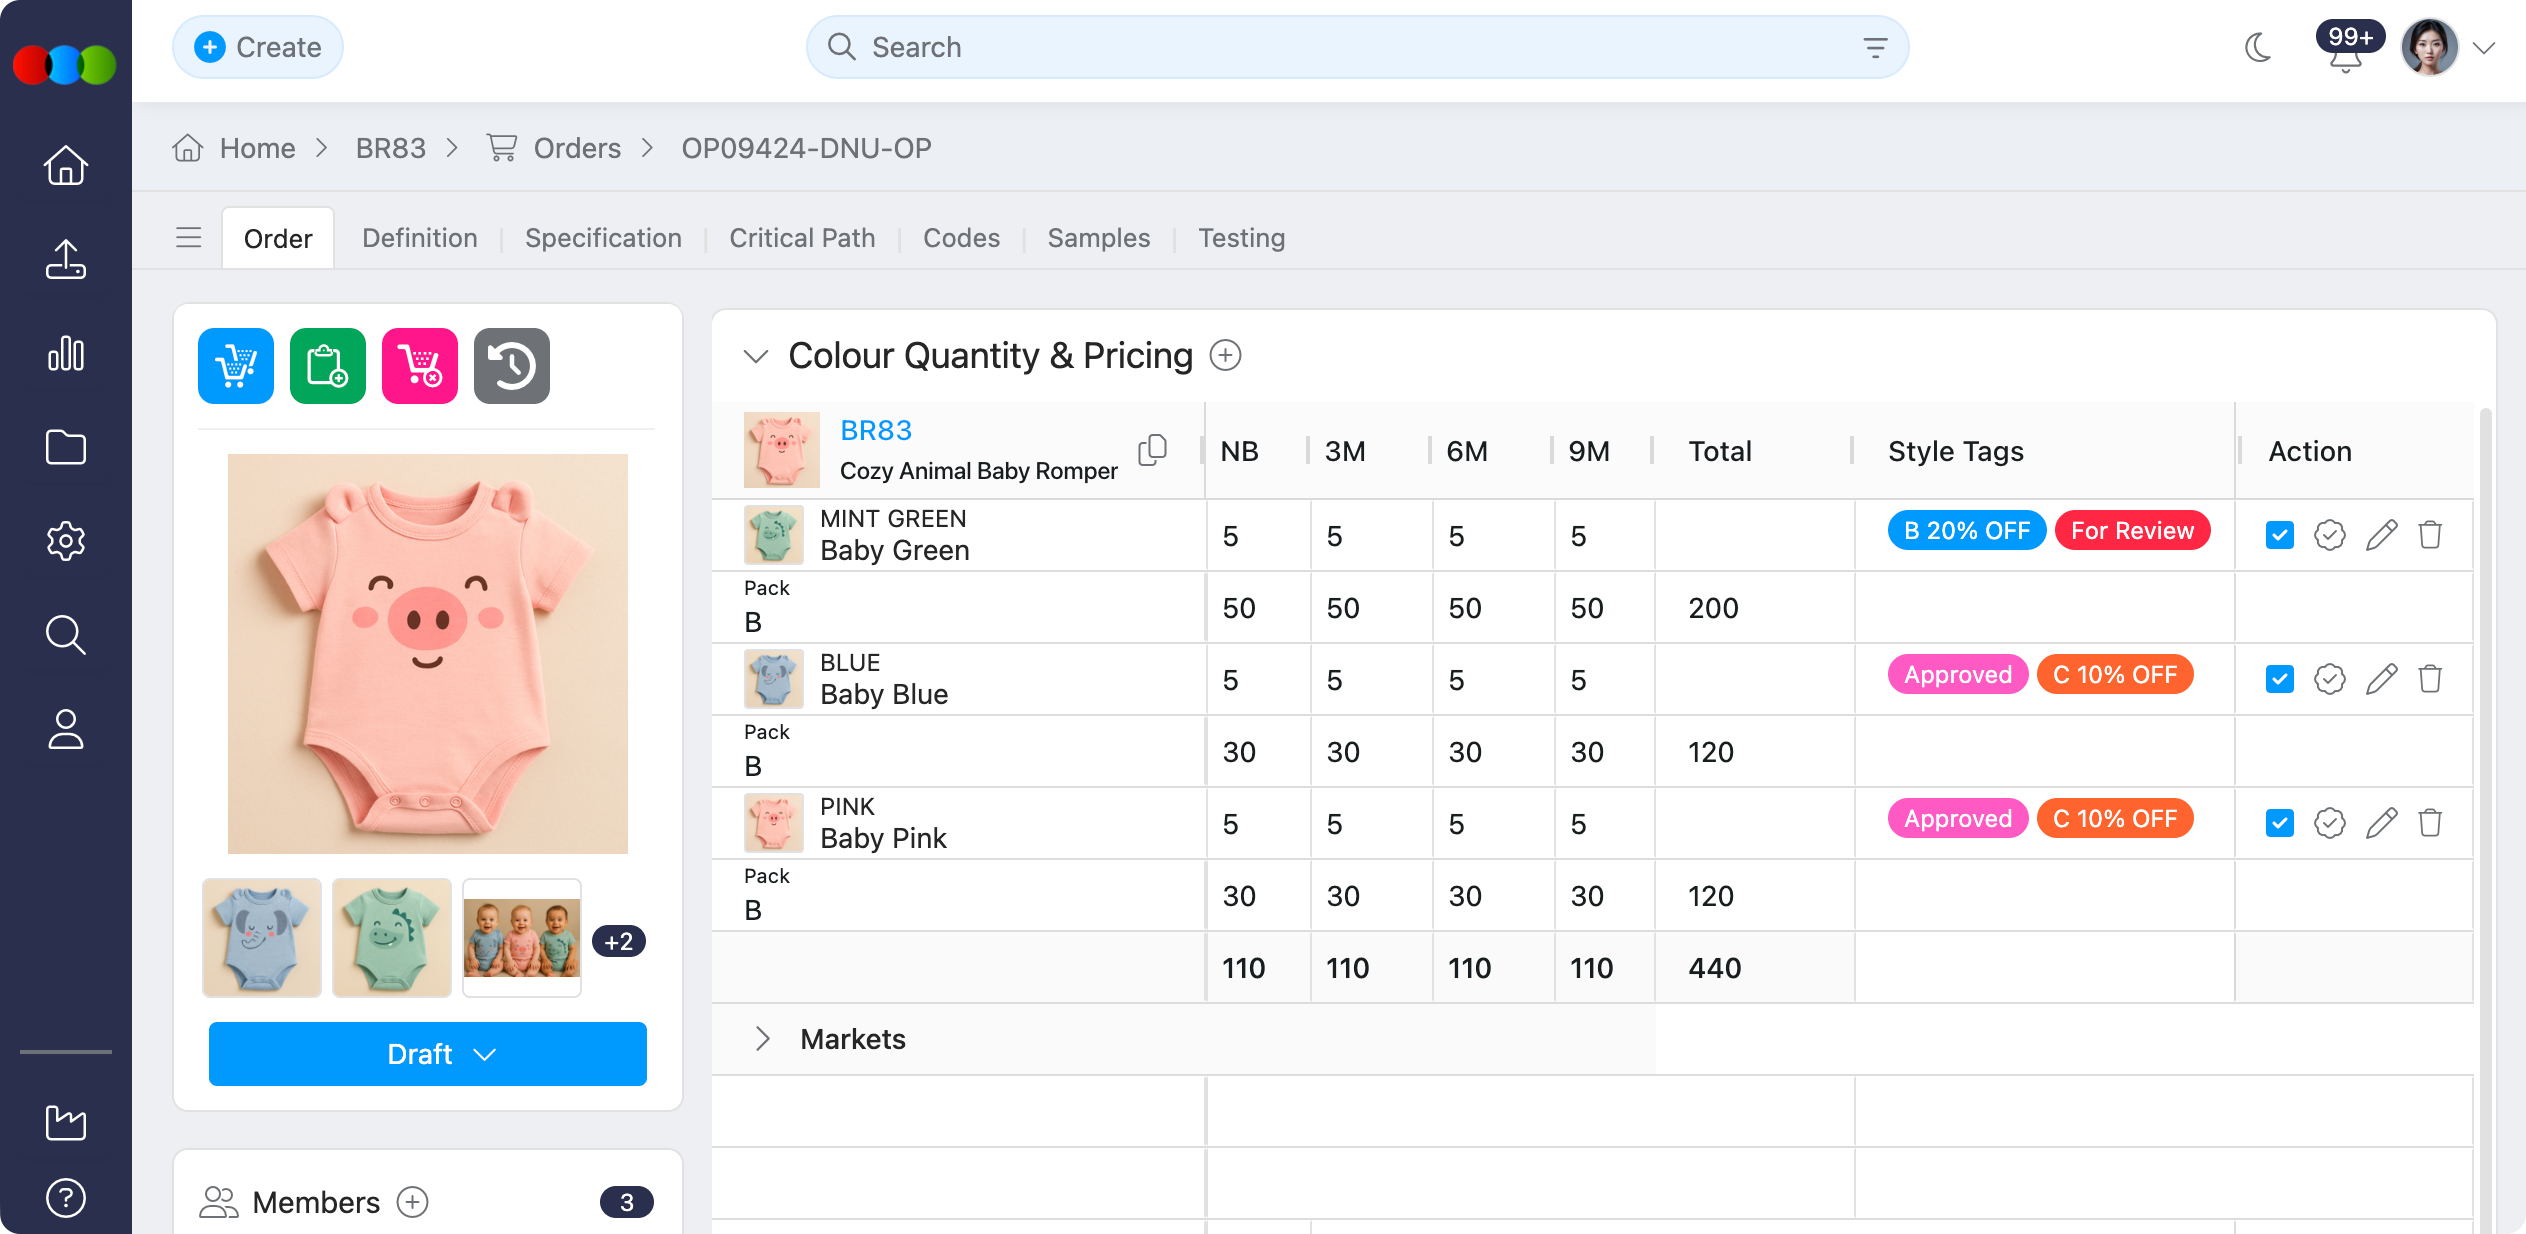2526x1234 pixels.
Task: Uncheck the Mint Green row checkbox
Action: 2279,535
